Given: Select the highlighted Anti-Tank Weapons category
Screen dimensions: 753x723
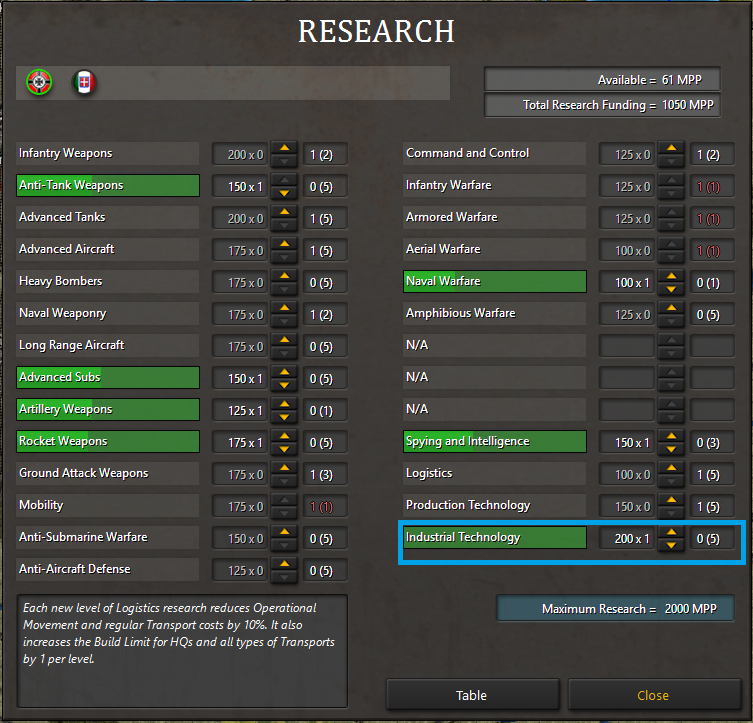Looking at the screenshot, I should click(108, 185).
